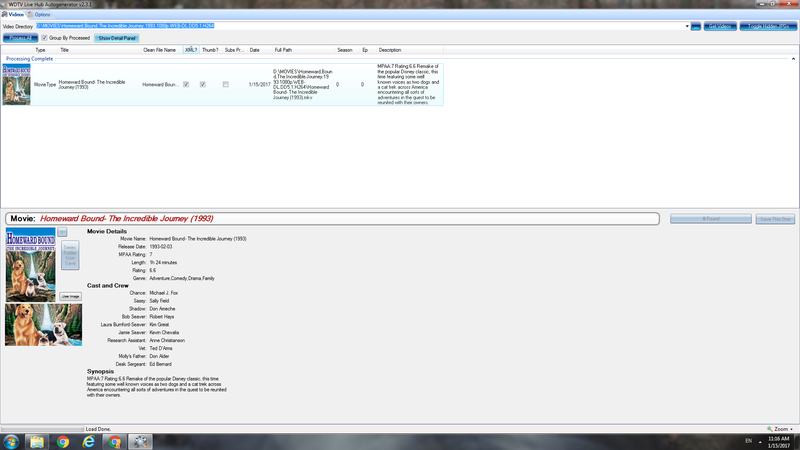Select the Homeward Bound poster thumbnail in list
Image resolution: width=800 pixels, height=450 pixels.
(16, 84)
